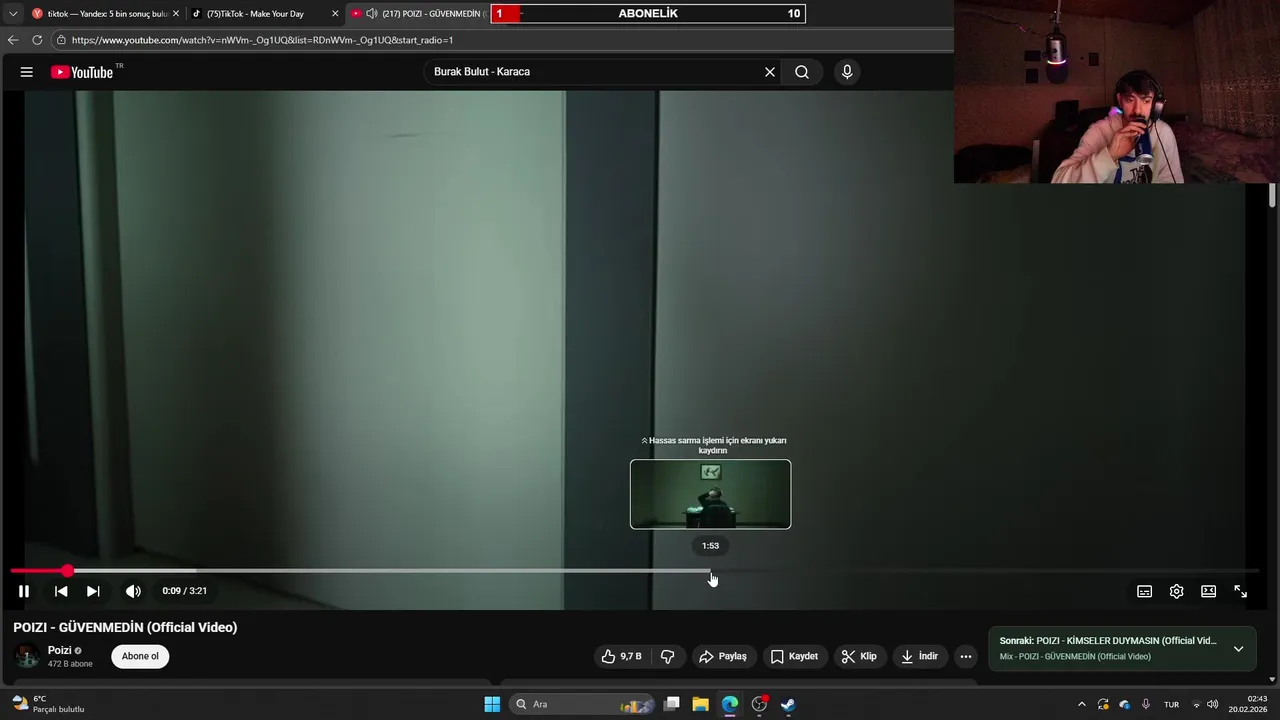Expand the Sonraki mix playlist panel chevron
The image size is (1280, 720).
pyautogui.click(x=1238, y=648)
